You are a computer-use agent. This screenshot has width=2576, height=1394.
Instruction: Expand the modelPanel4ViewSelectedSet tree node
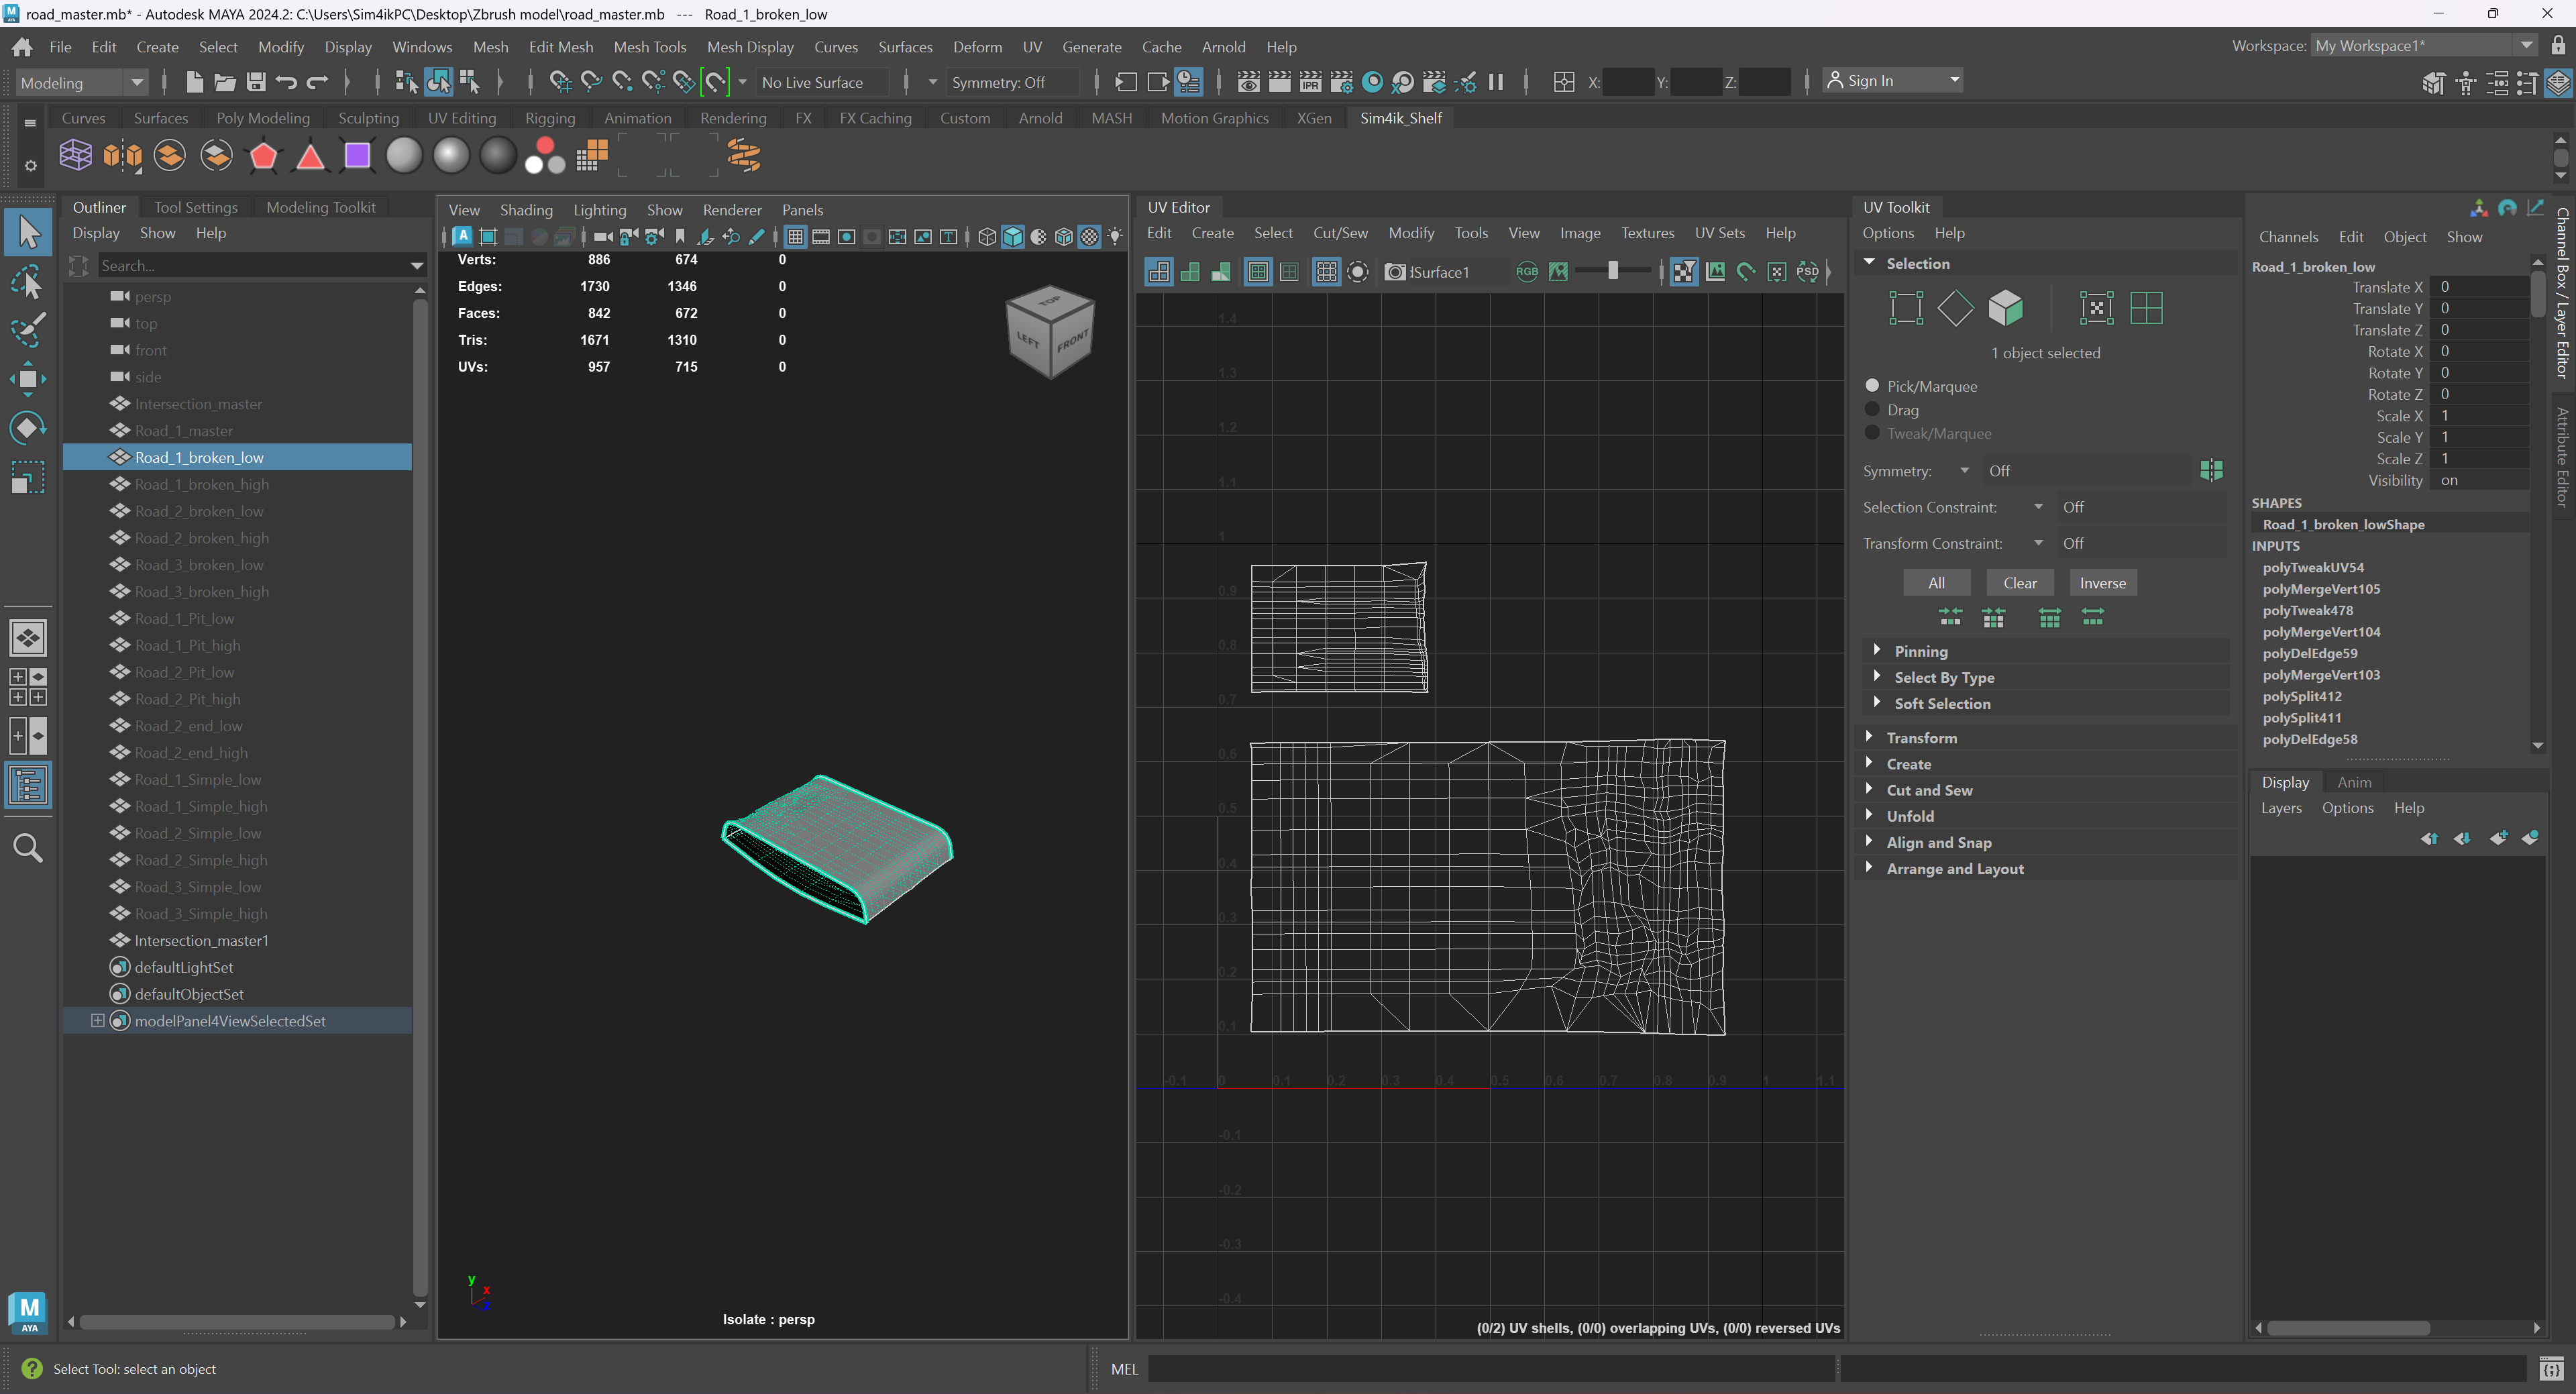point(97,1021)
